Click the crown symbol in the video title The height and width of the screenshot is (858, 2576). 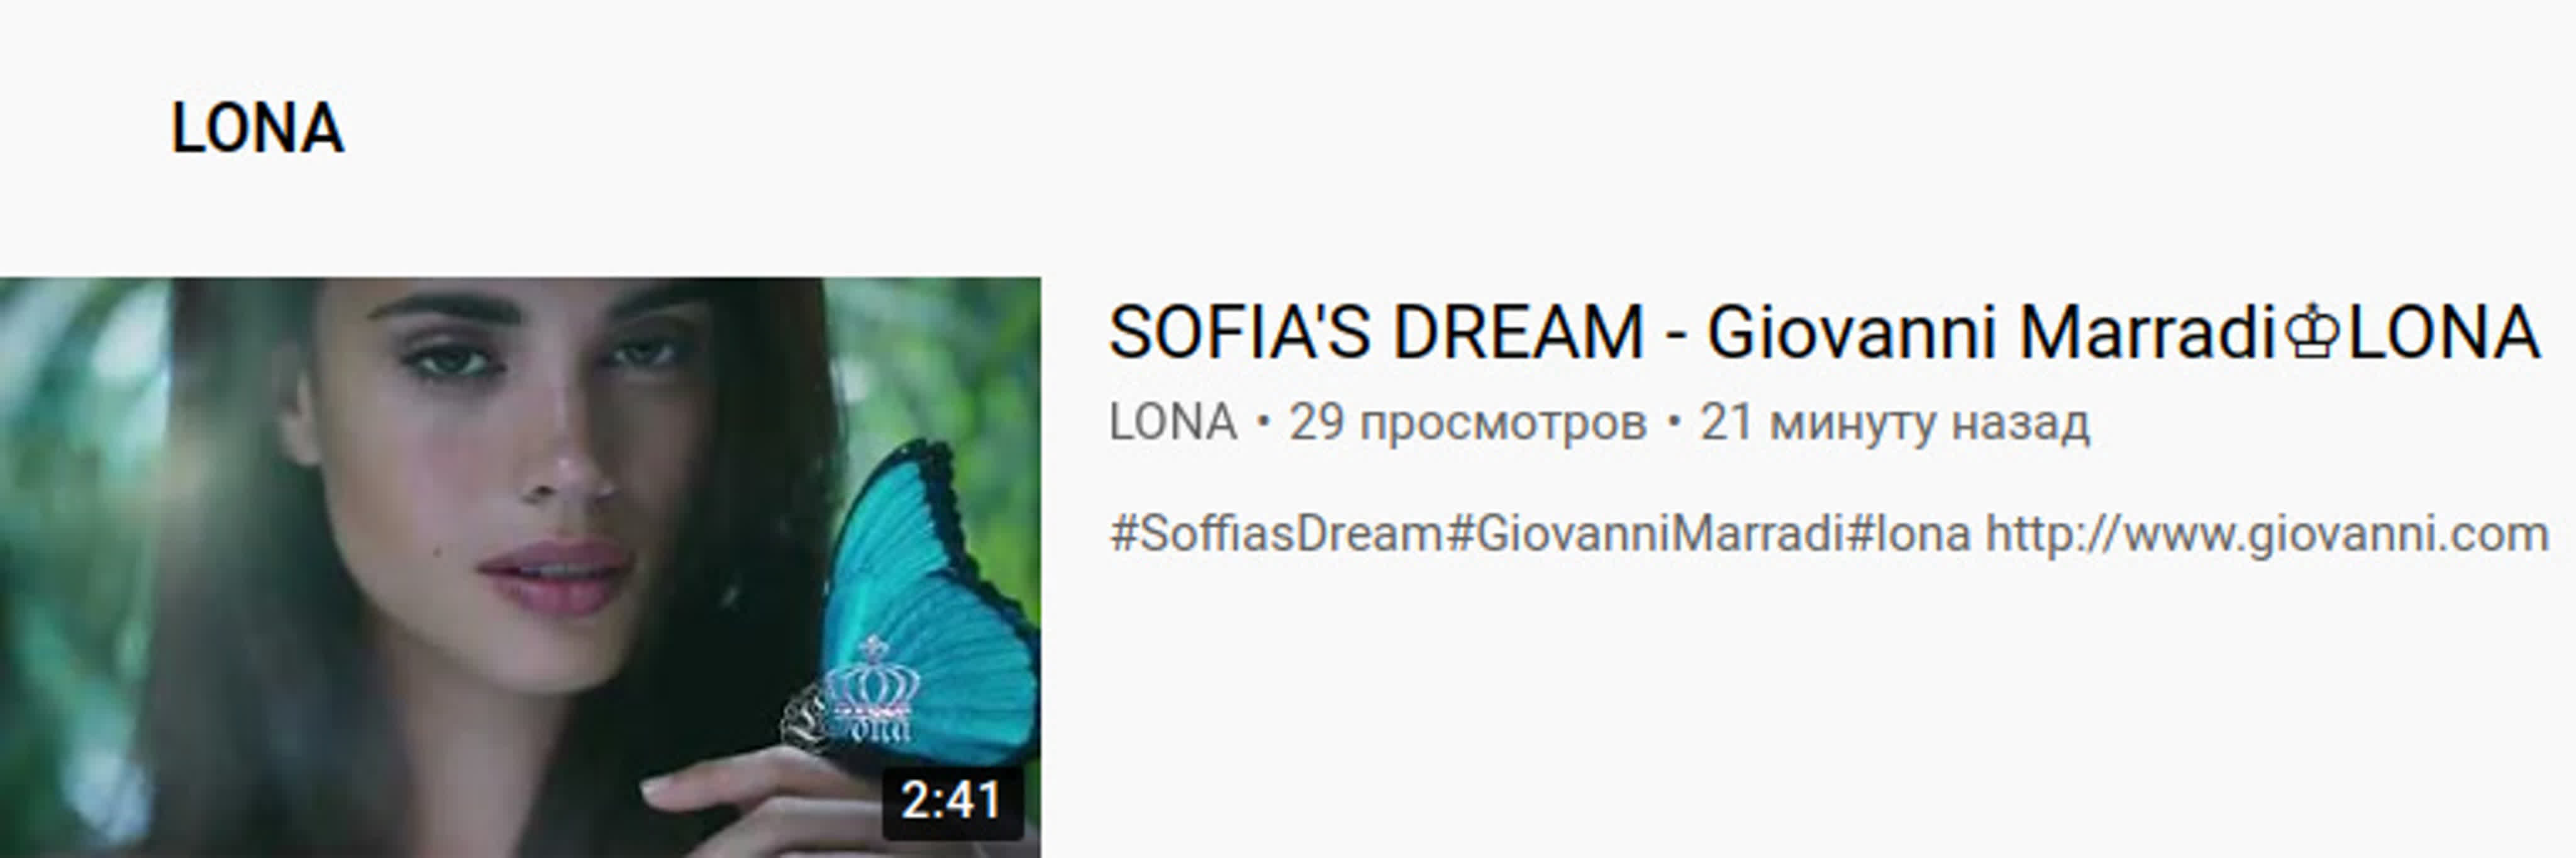[x=2312, y=333]
